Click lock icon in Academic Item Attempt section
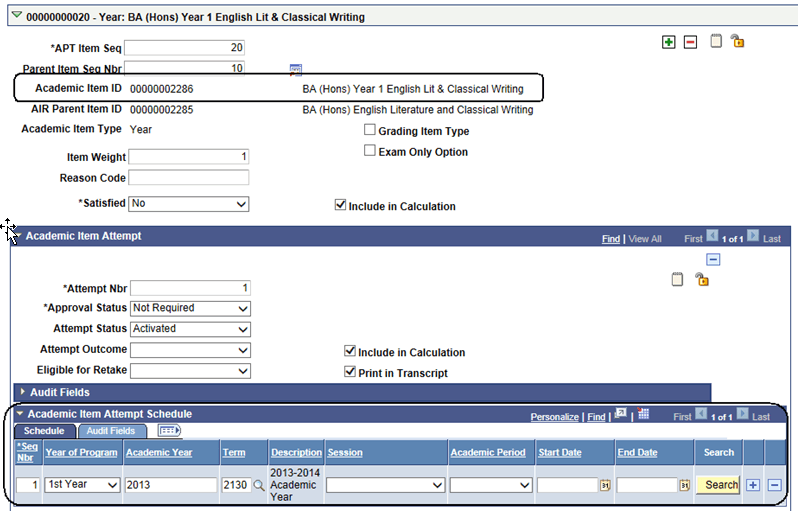The image size is (802, 513). tap(702, 279)
